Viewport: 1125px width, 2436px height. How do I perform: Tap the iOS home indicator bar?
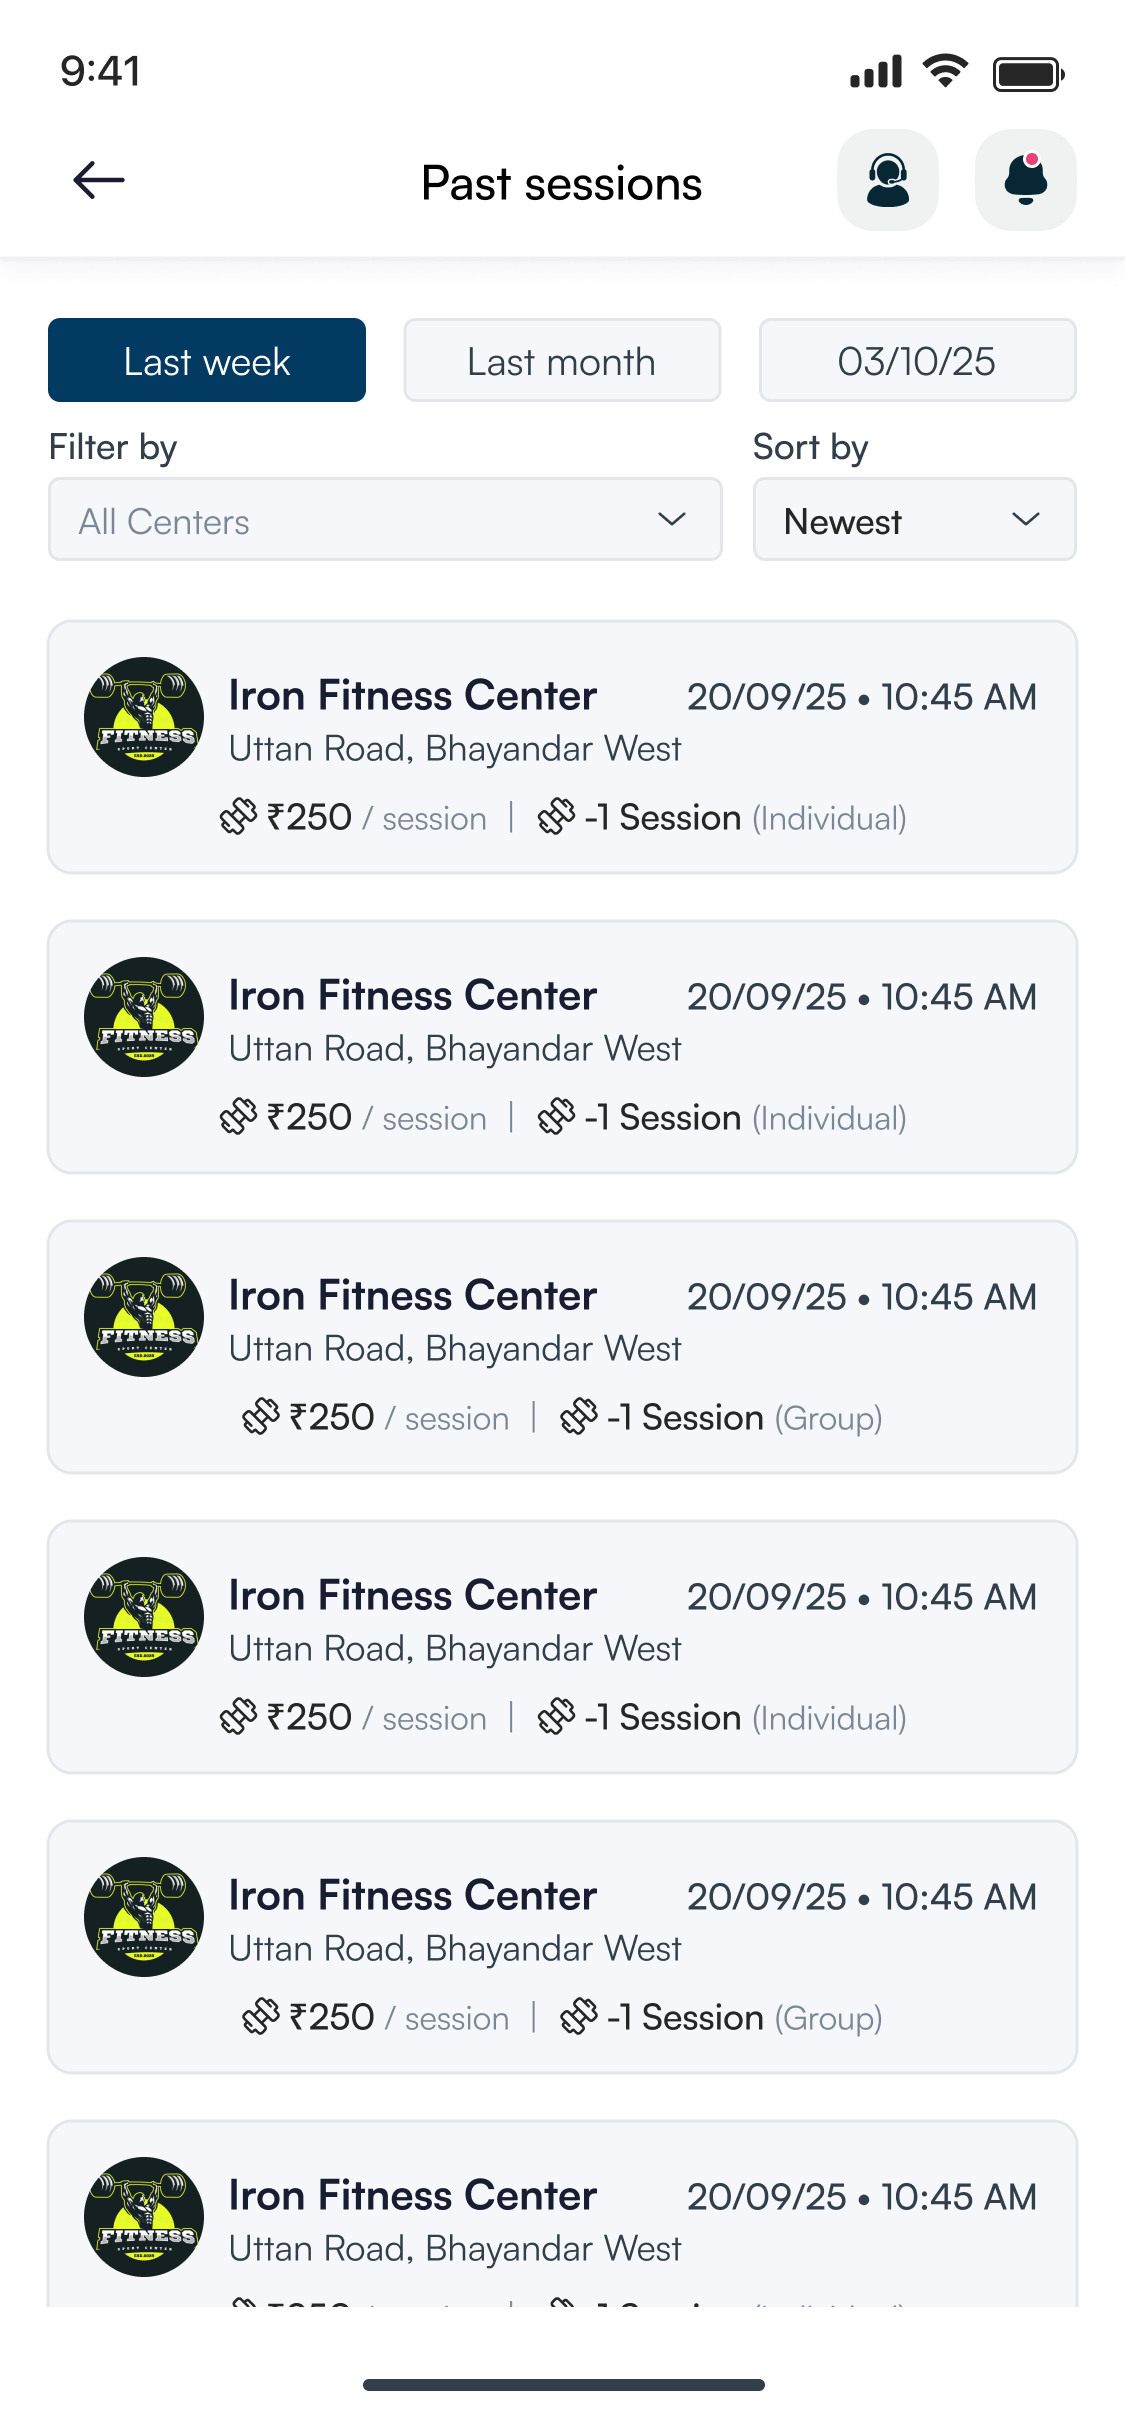[563, 2385]
